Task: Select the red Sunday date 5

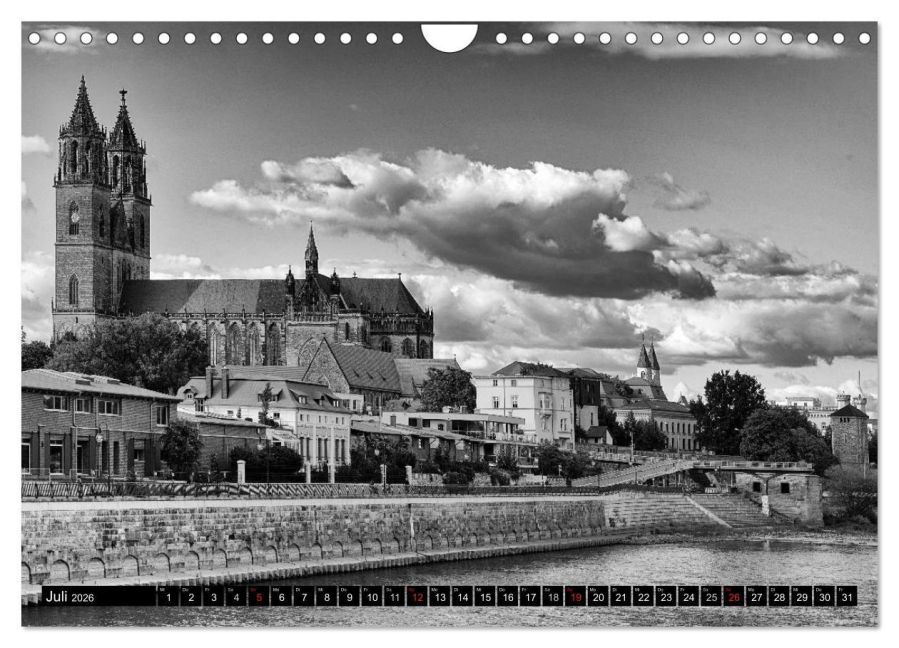Action: click(258, 597)
